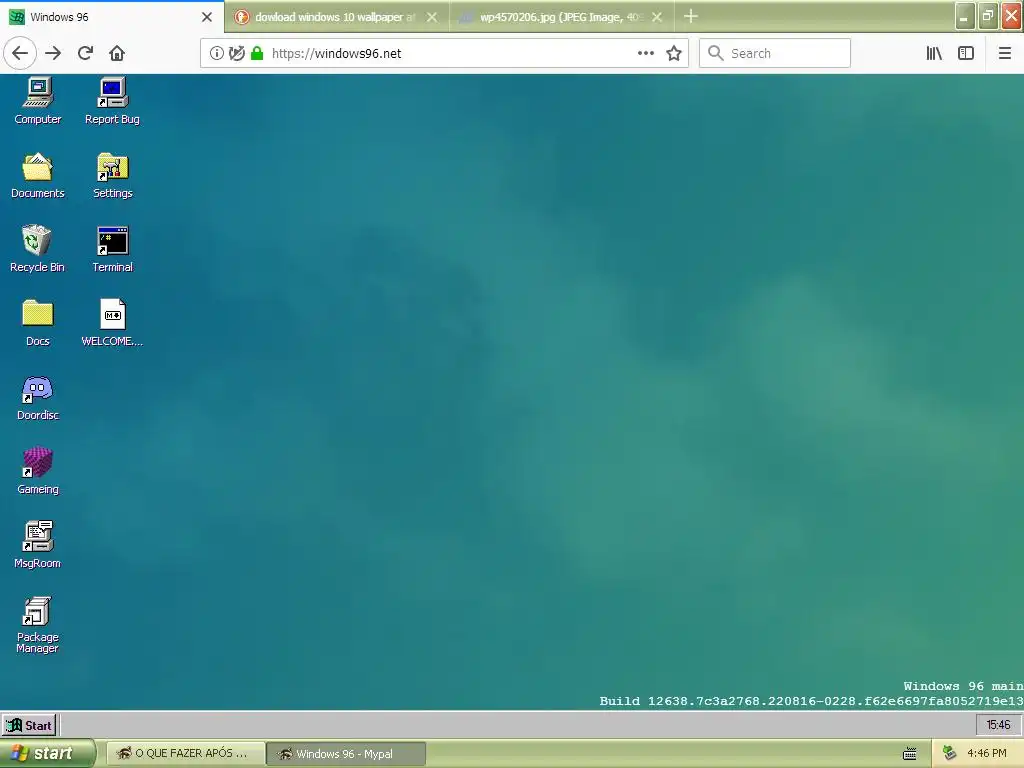1024x768 pixels.
Task: Open the browser hamburger menu
Action: coord(1004,53)
